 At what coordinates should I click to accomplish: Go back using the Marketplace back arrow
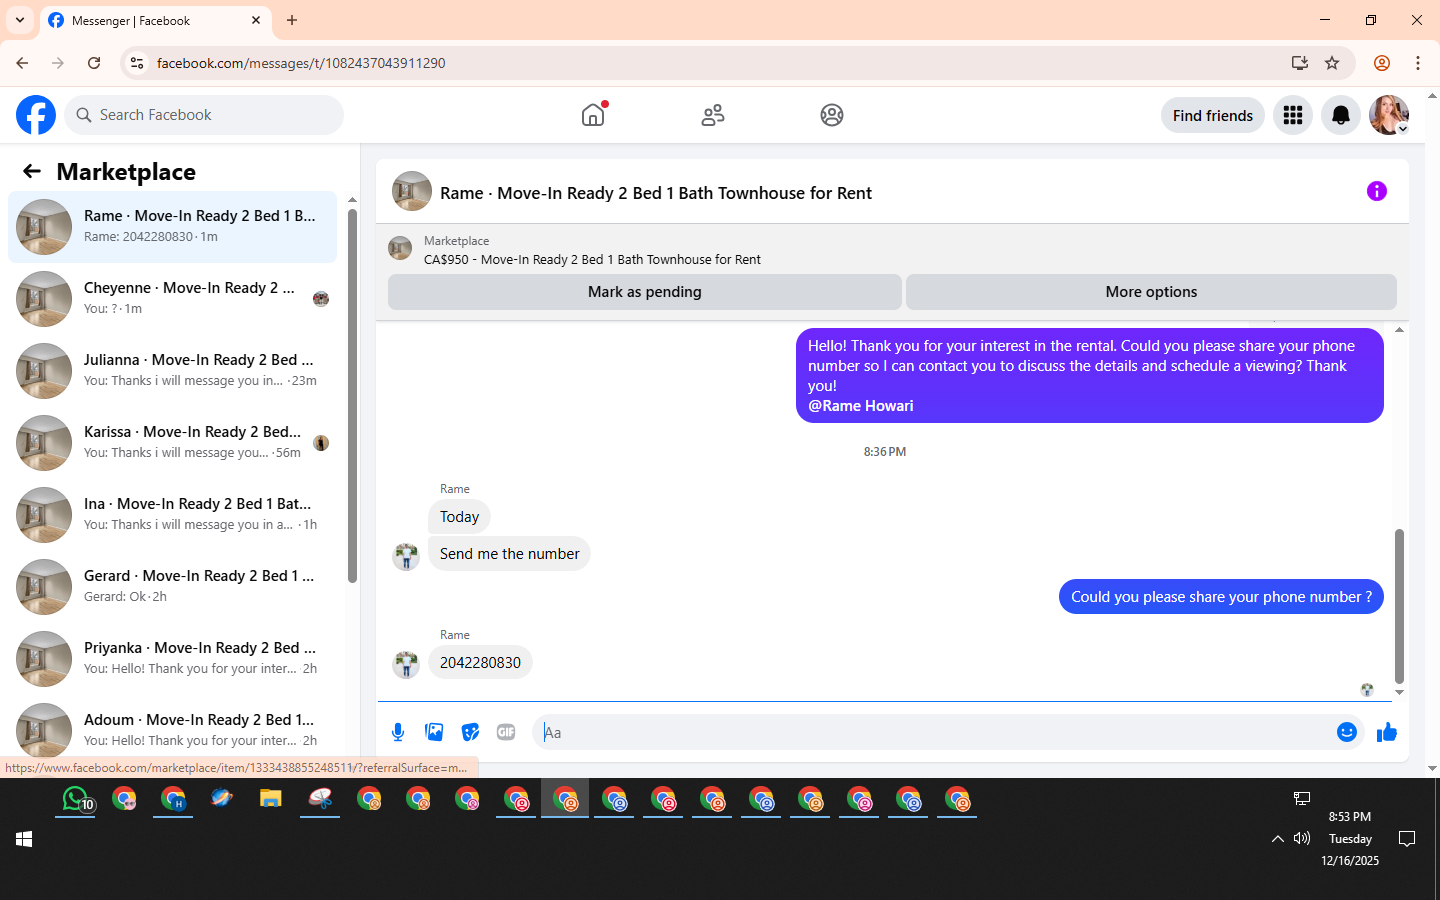(32, 171)
